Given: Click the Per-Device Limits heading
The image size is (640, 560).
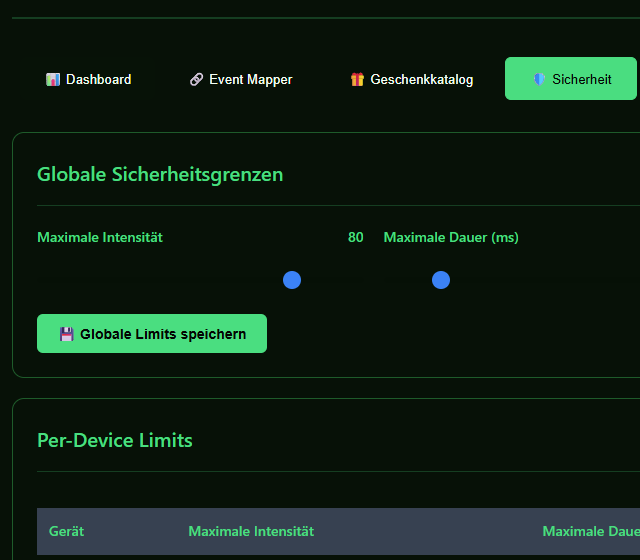Looking at the screenshot, I should tap(115, 440).
